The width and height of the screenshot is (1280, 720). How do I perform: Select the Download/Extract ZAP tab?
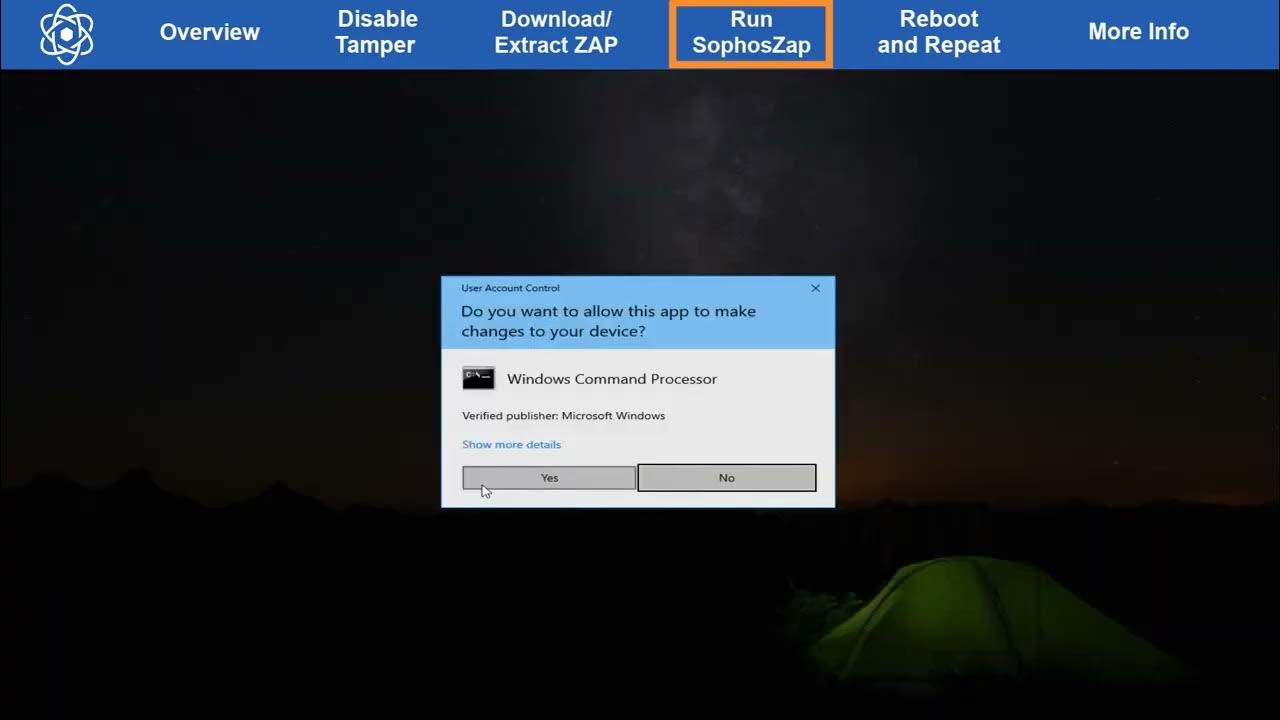(556, 32)
